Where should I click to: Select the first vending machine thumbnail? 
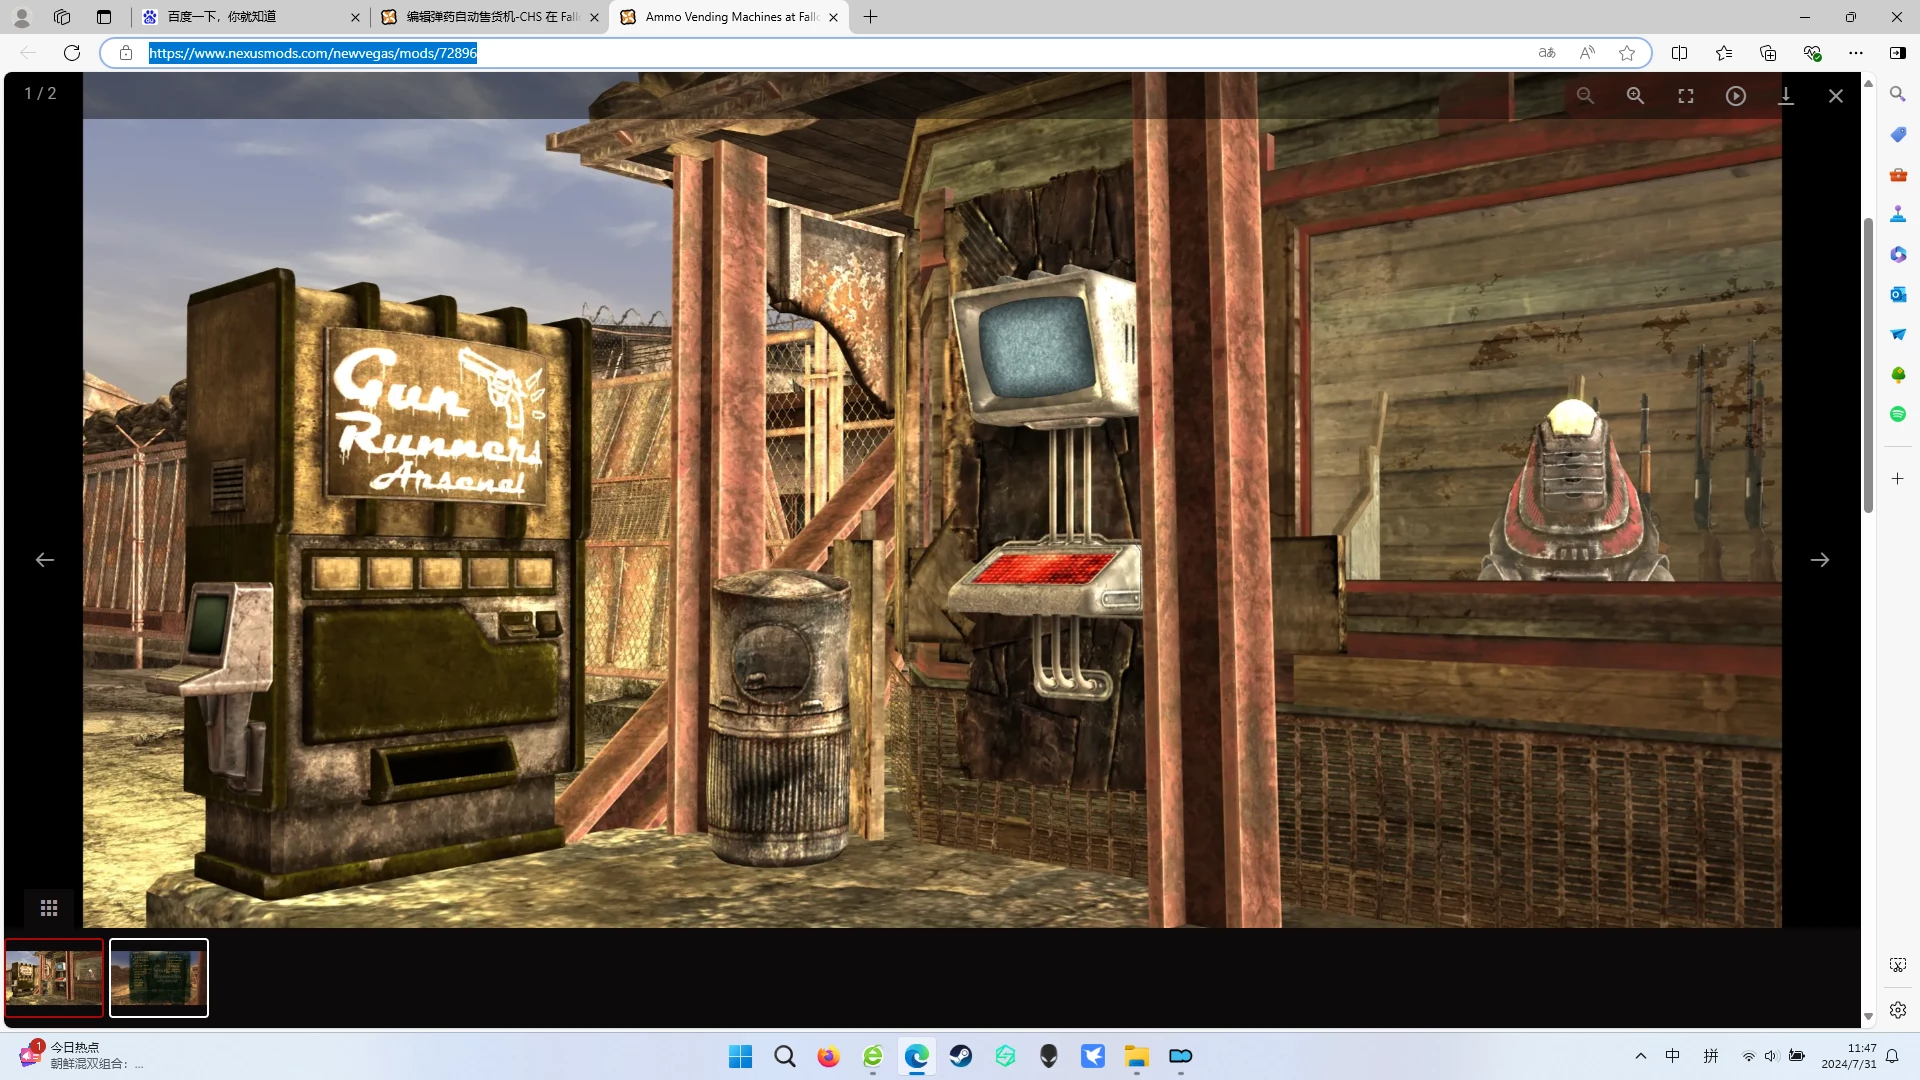(x=54, y=978)
